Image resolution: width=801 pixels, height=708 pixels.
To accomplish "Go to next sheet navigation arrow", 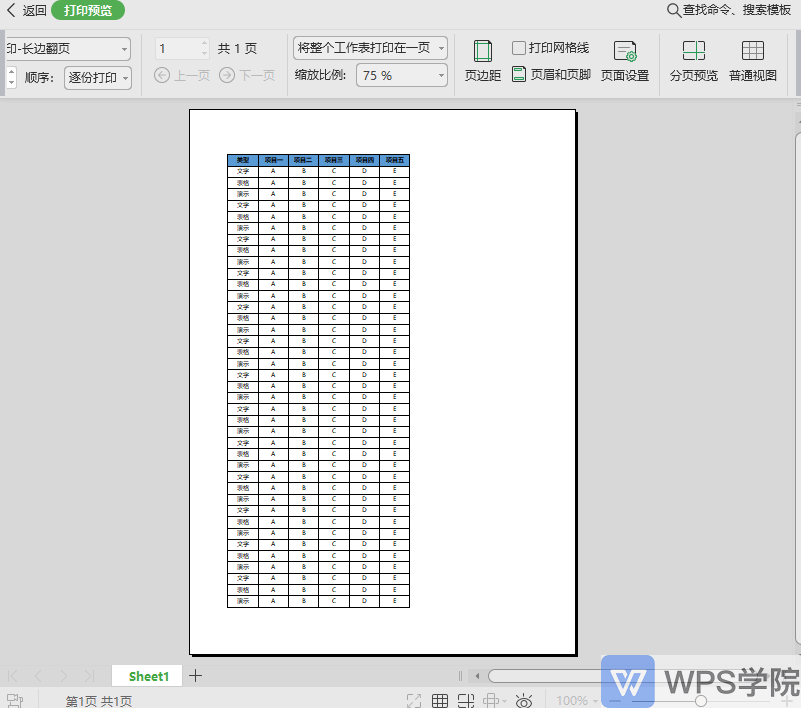I will (64, 676).
